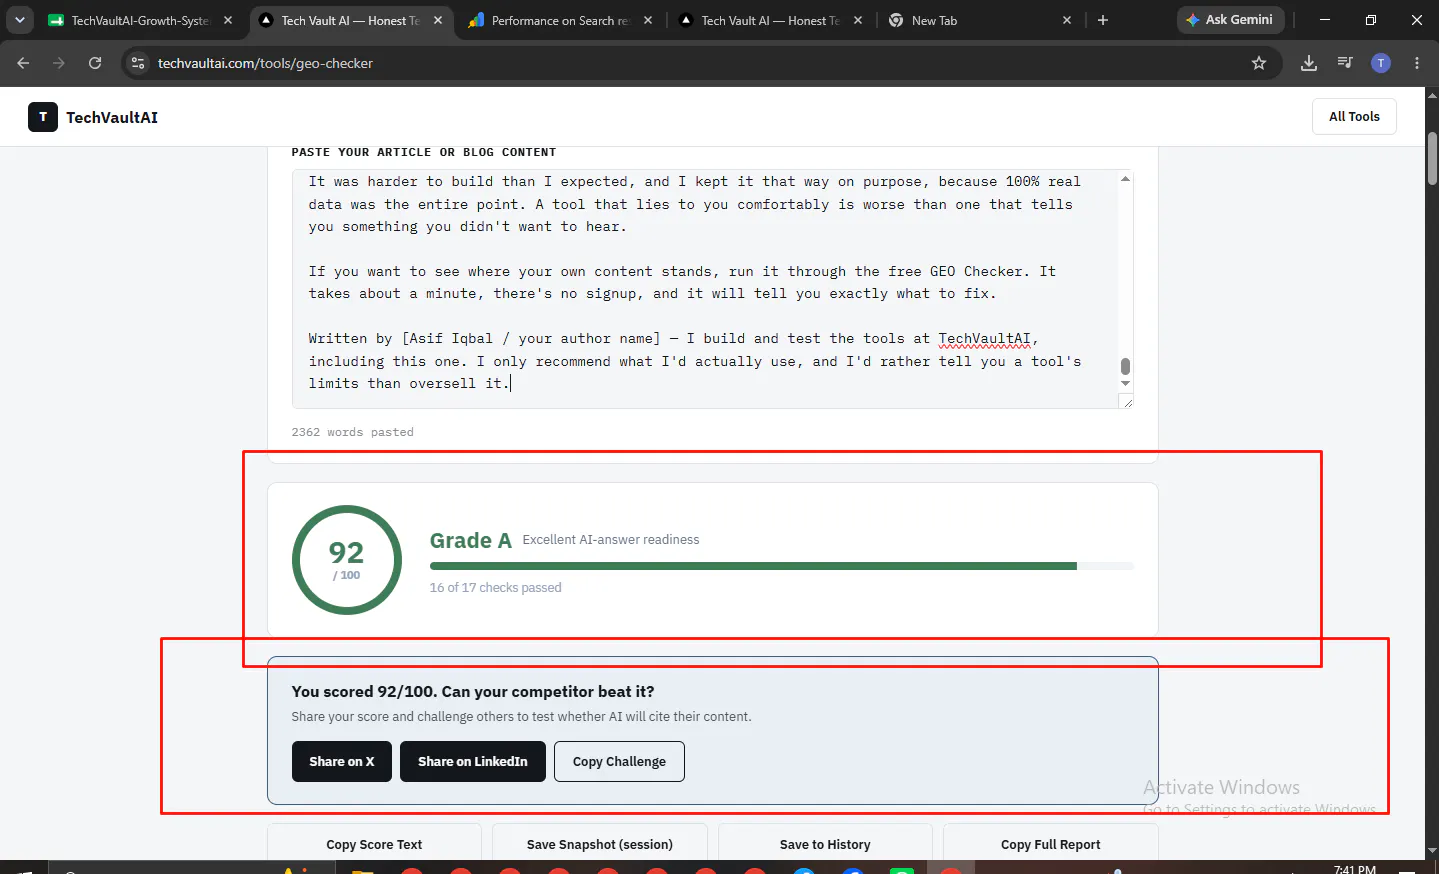Open the tab search dropdown arrow

point(19,20)
